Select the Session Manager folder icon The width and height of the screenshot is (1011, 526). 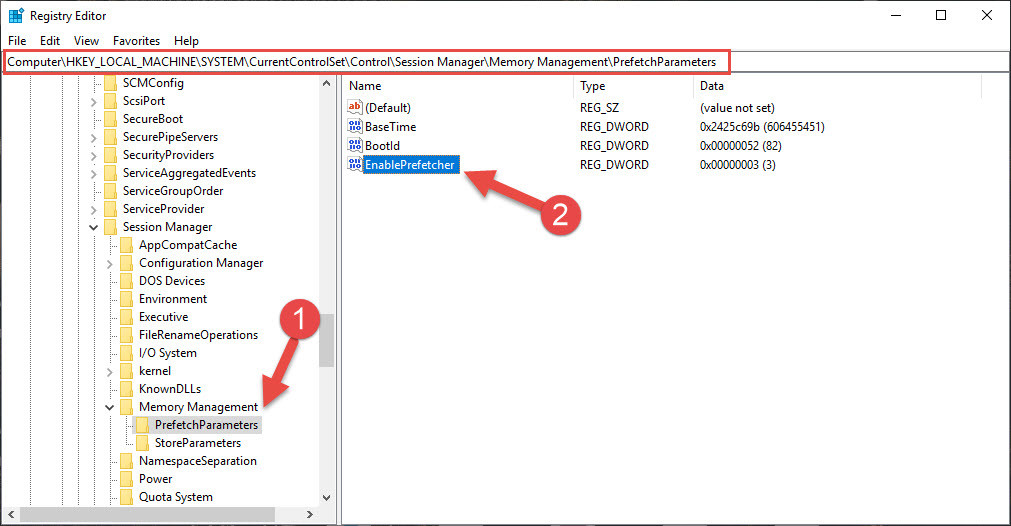[111, 227]
